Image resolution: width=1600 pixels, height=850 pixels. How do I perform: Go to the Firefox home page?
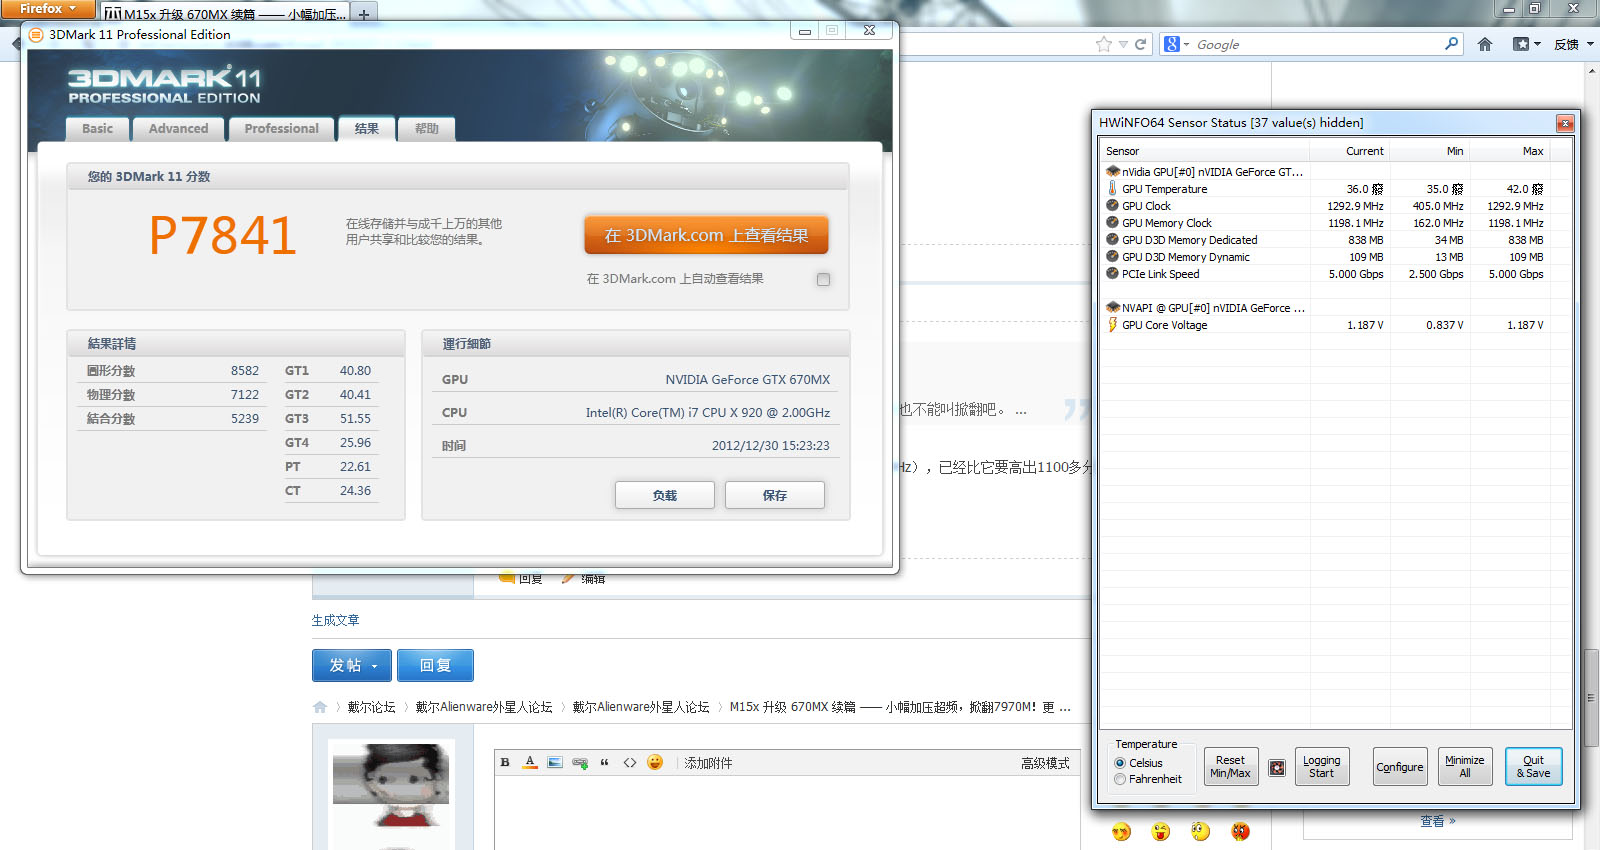tap(1485, 44)
